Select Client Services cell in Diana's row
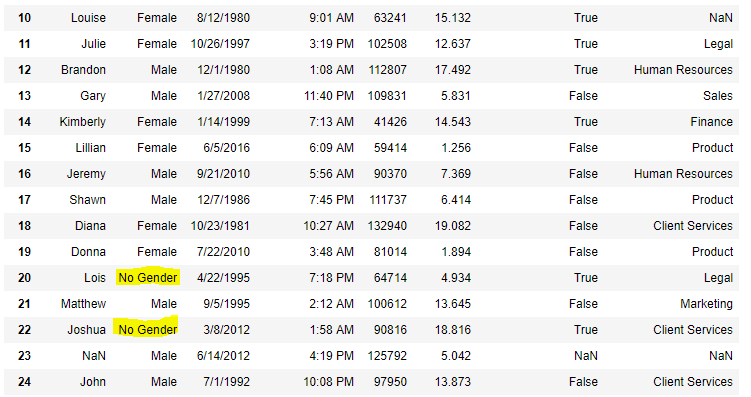Image resolution: width=751 pixels, height=397 pixels. (x=693, y=226)
